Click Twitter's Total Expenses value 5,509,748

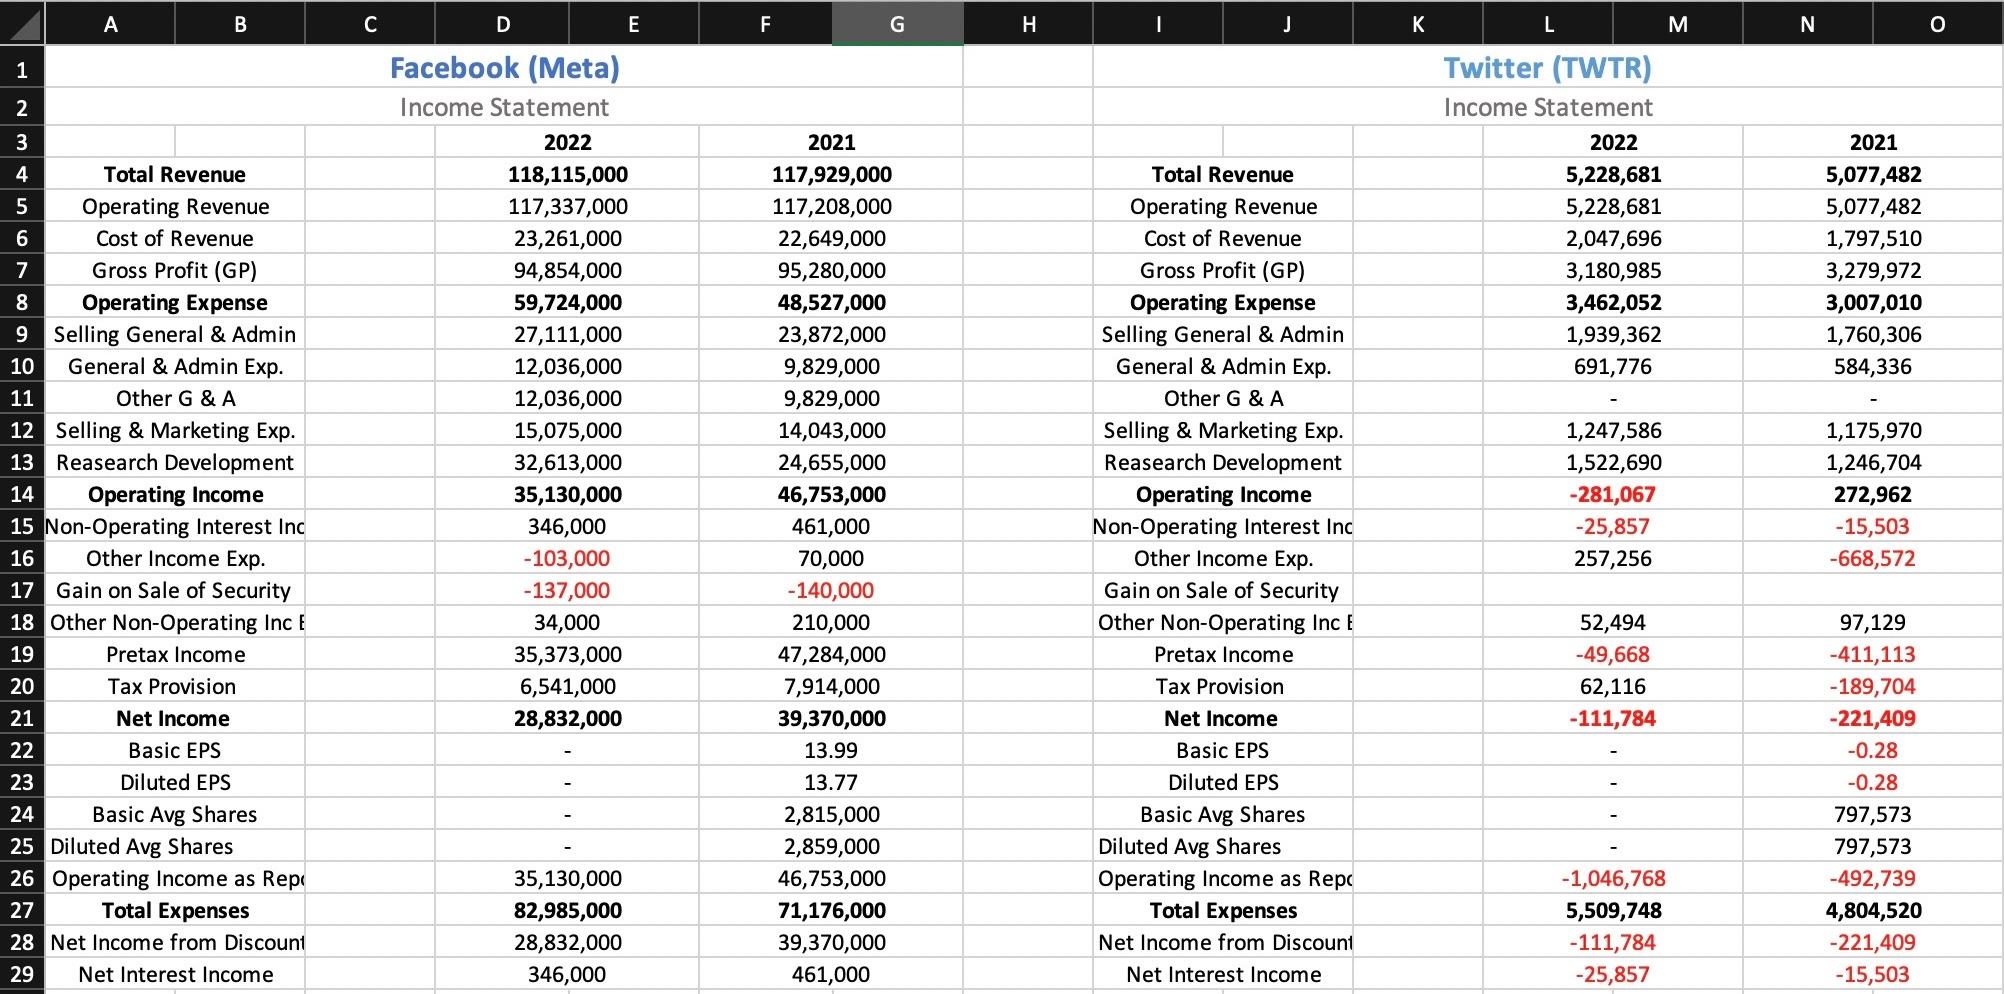[1615, 910]
